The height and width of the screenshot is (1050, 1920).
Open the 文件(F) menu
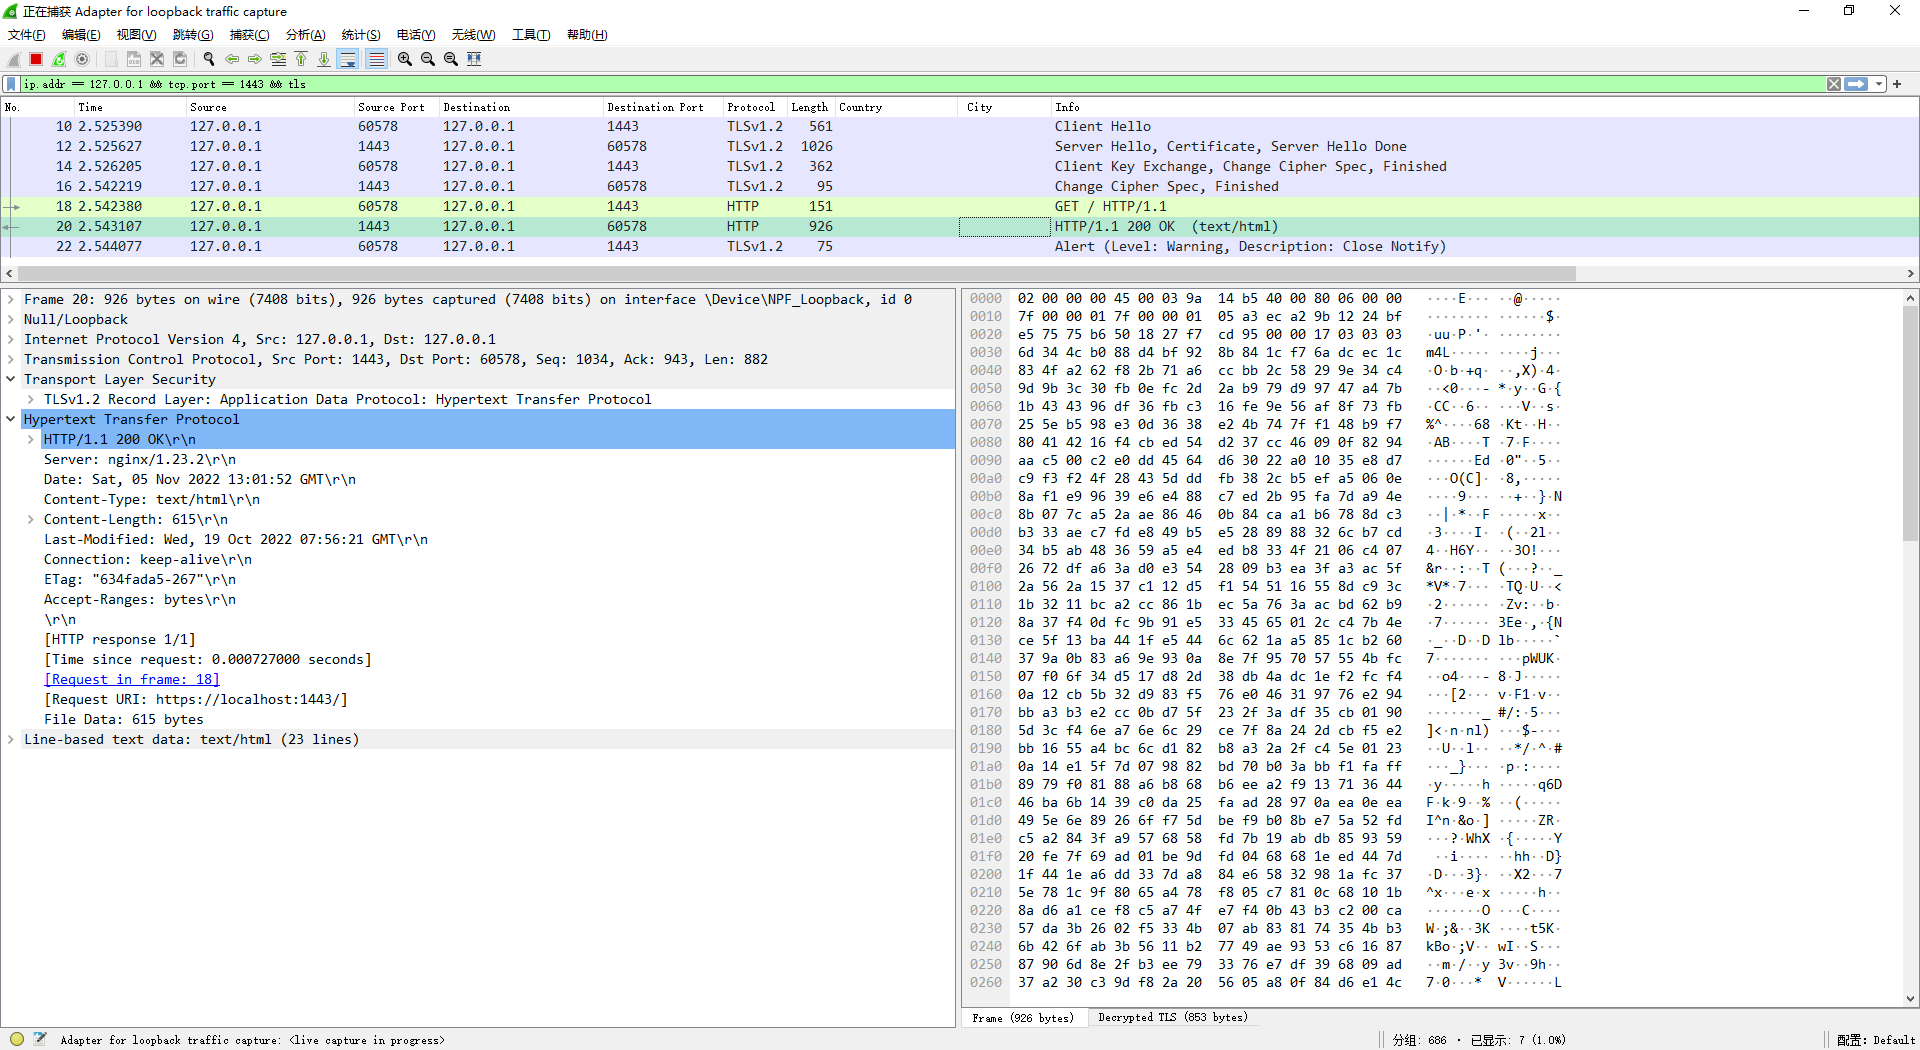pyautogui.click(x=27, y=34)
